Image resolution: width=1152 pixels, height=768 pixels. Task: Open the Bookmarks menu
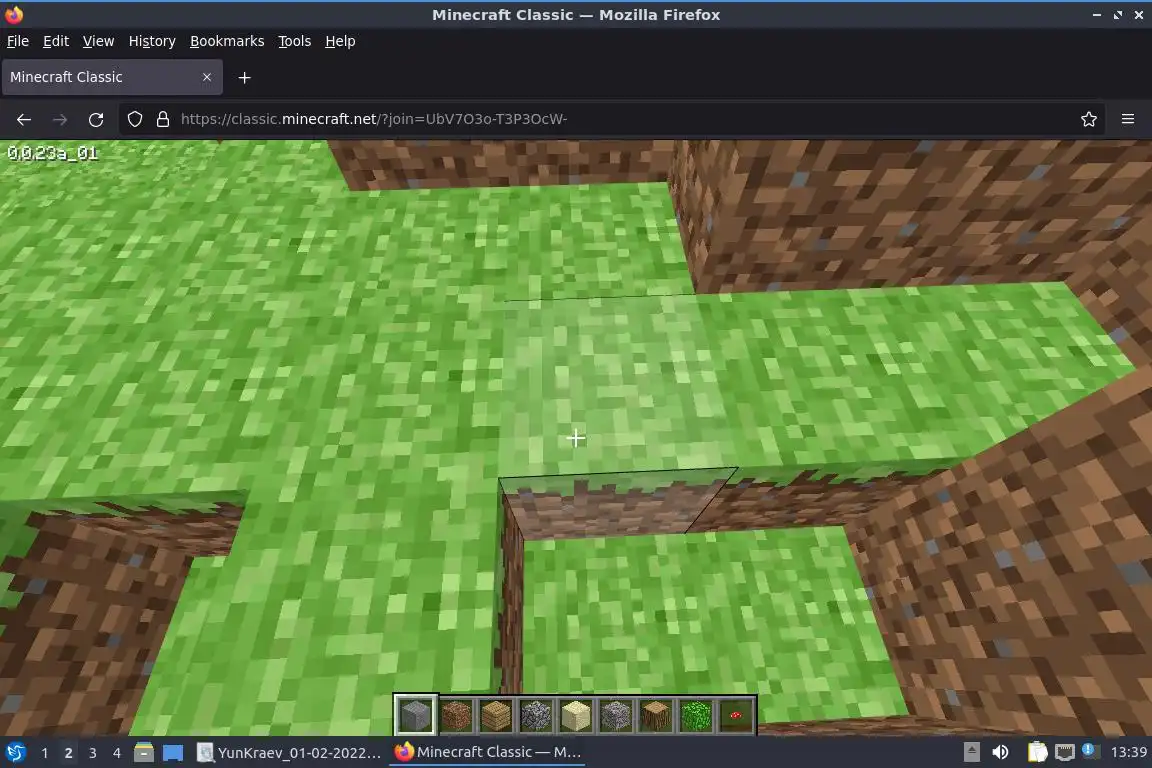point(227,41)
